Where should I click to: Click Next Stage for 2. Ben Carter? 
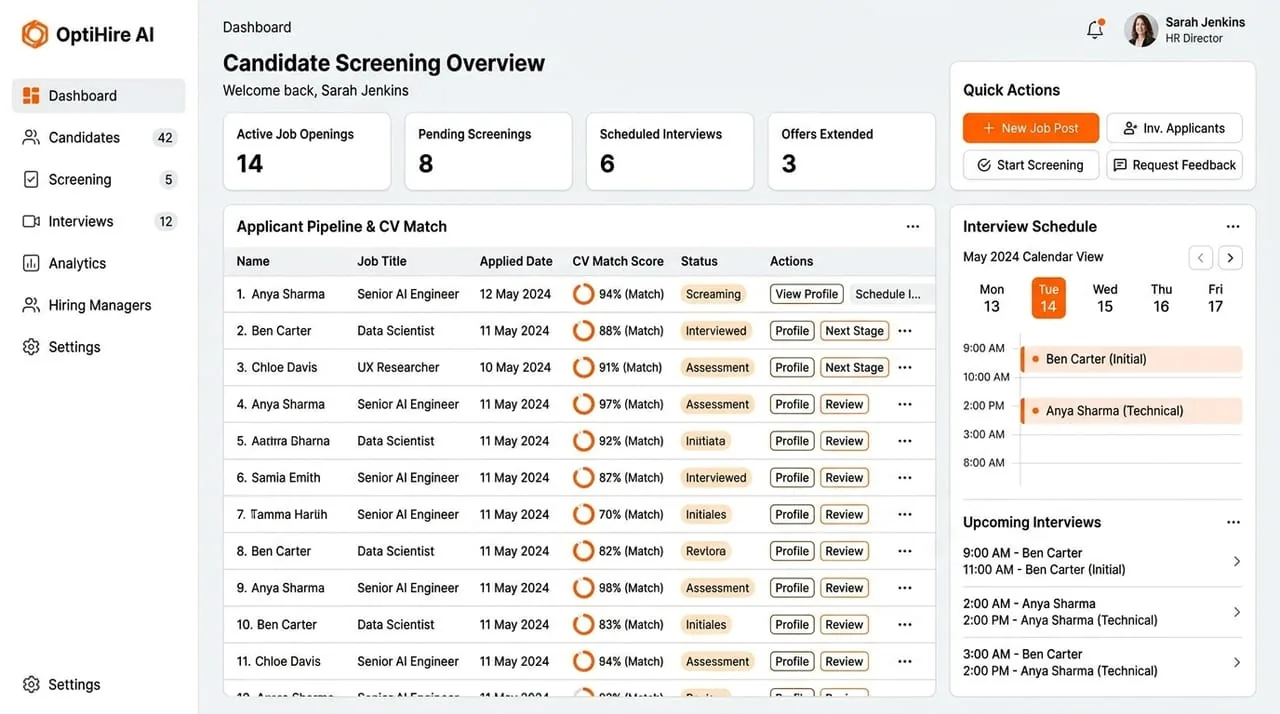click(854, 331)
